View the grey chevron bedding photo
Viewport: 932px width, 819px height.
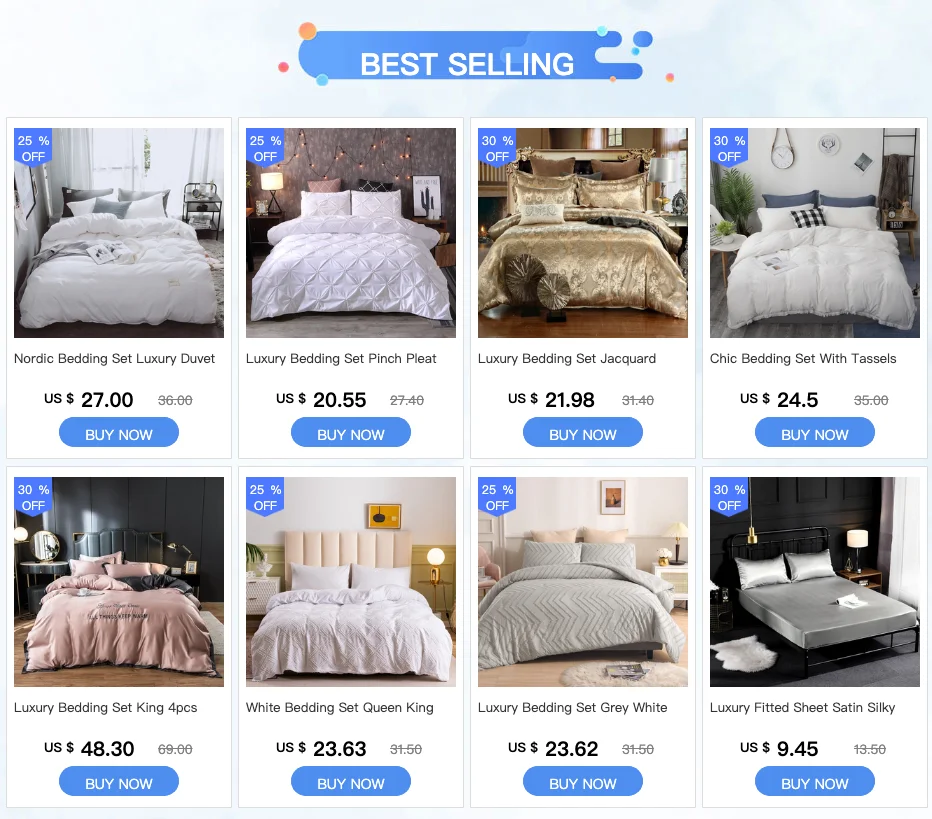pyautogui.click(x=582, y=582)
